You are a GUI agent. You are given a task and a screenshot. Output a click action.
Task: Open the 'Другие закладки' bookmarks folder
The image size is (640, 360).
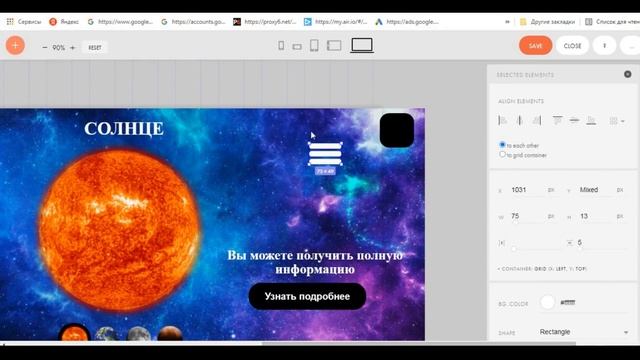pyautogui.click(x=547, y=22)
